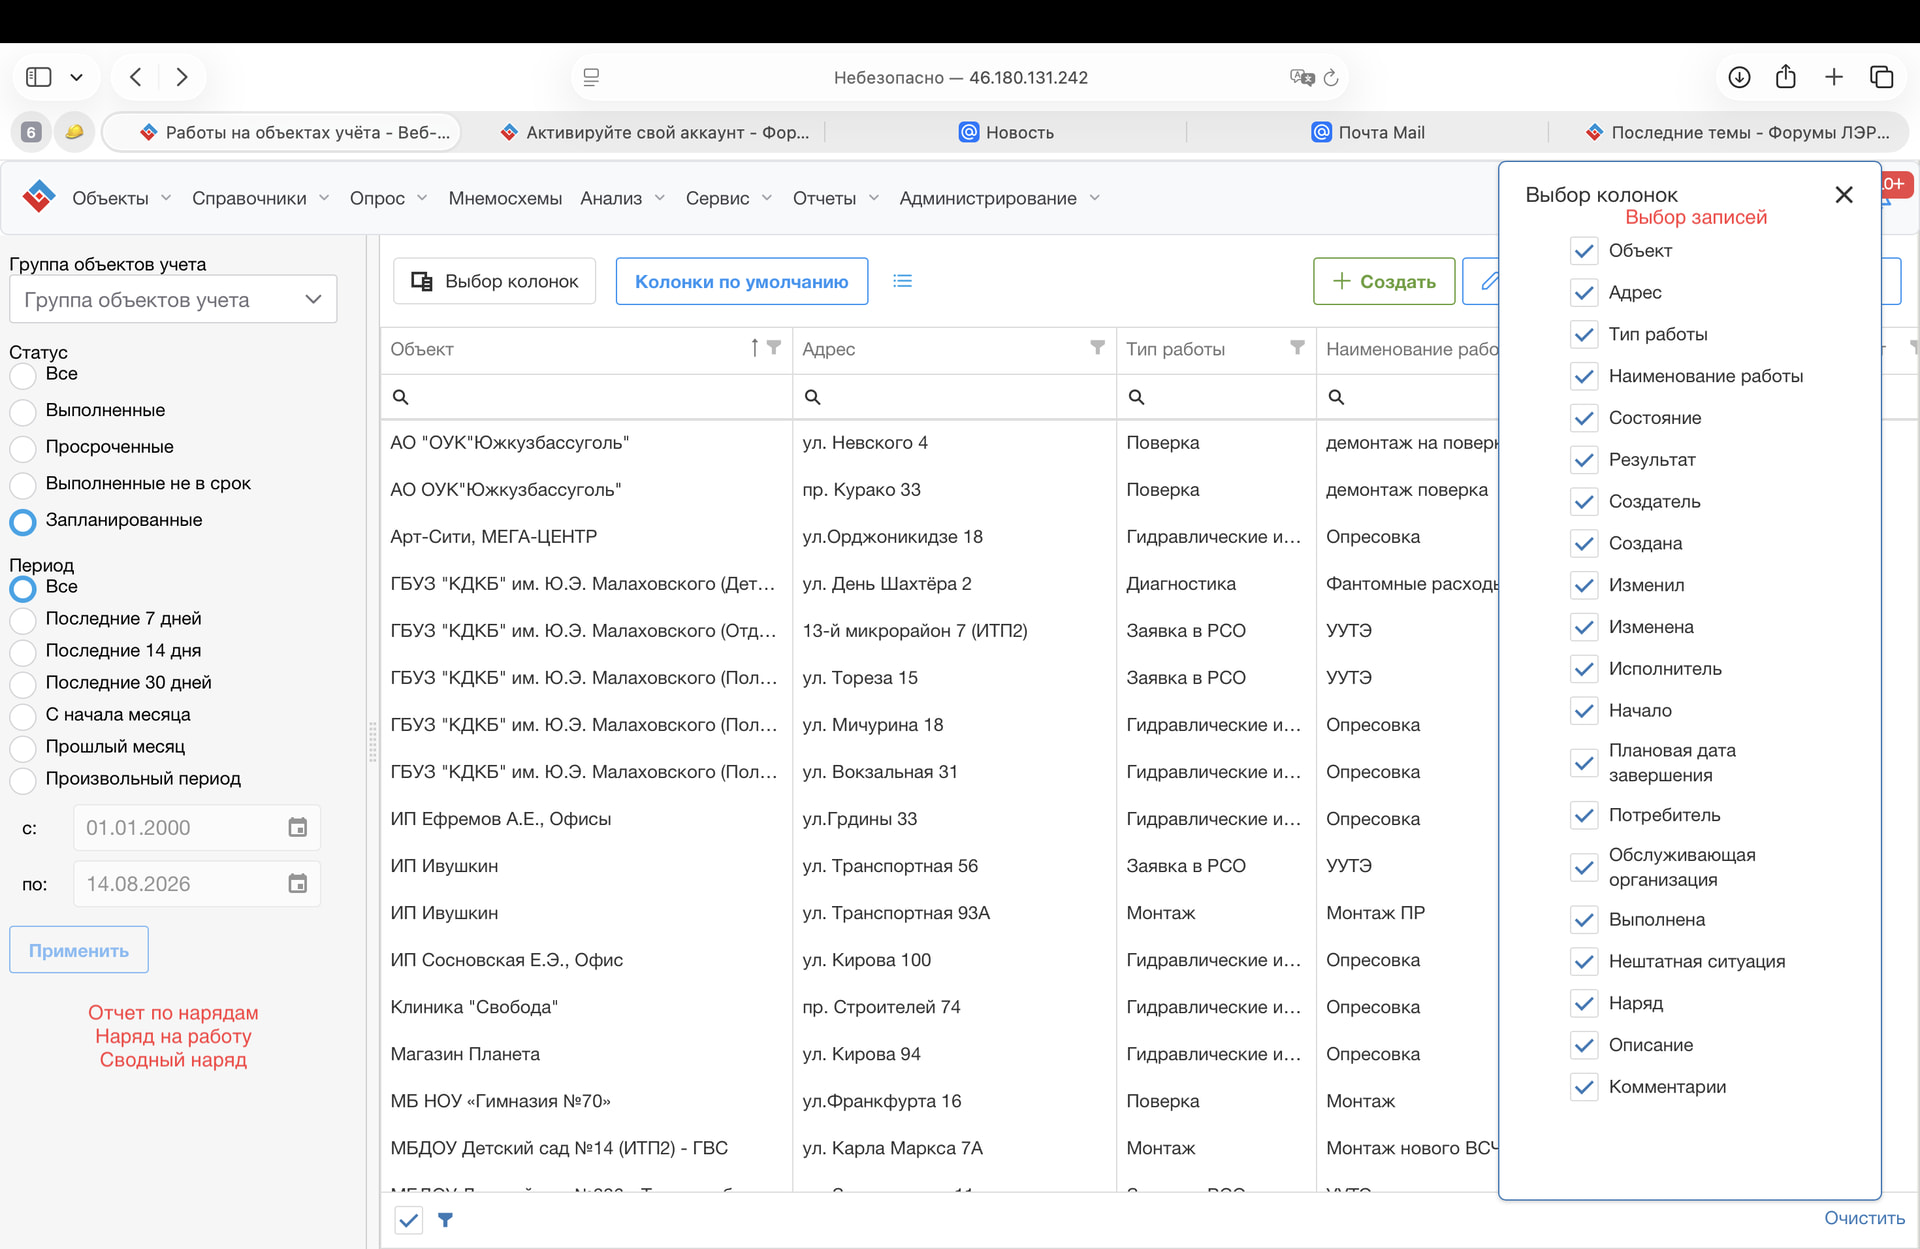
Task: Expand the Справочники menu
Action: [260, 198]
